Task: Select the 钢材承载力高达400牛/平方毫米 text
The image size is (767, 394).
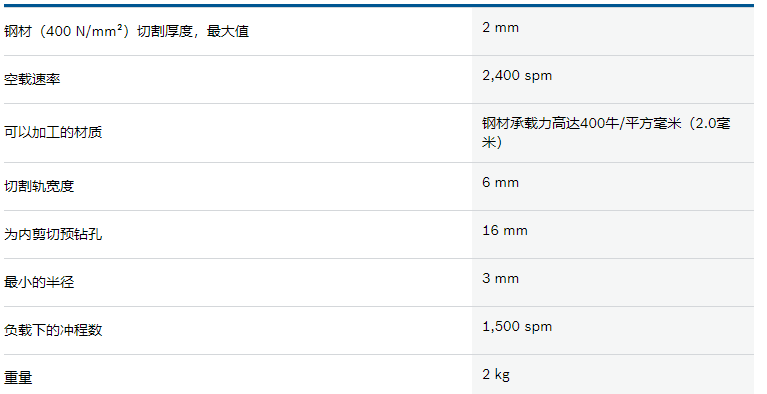Action: point(581,123)
